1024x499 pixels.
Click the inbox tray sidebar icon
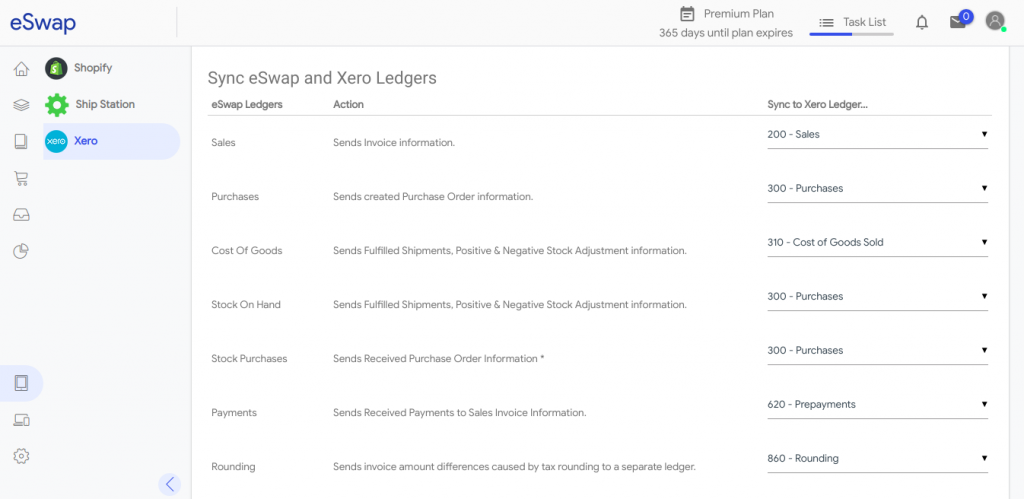(x=21, y=214)
